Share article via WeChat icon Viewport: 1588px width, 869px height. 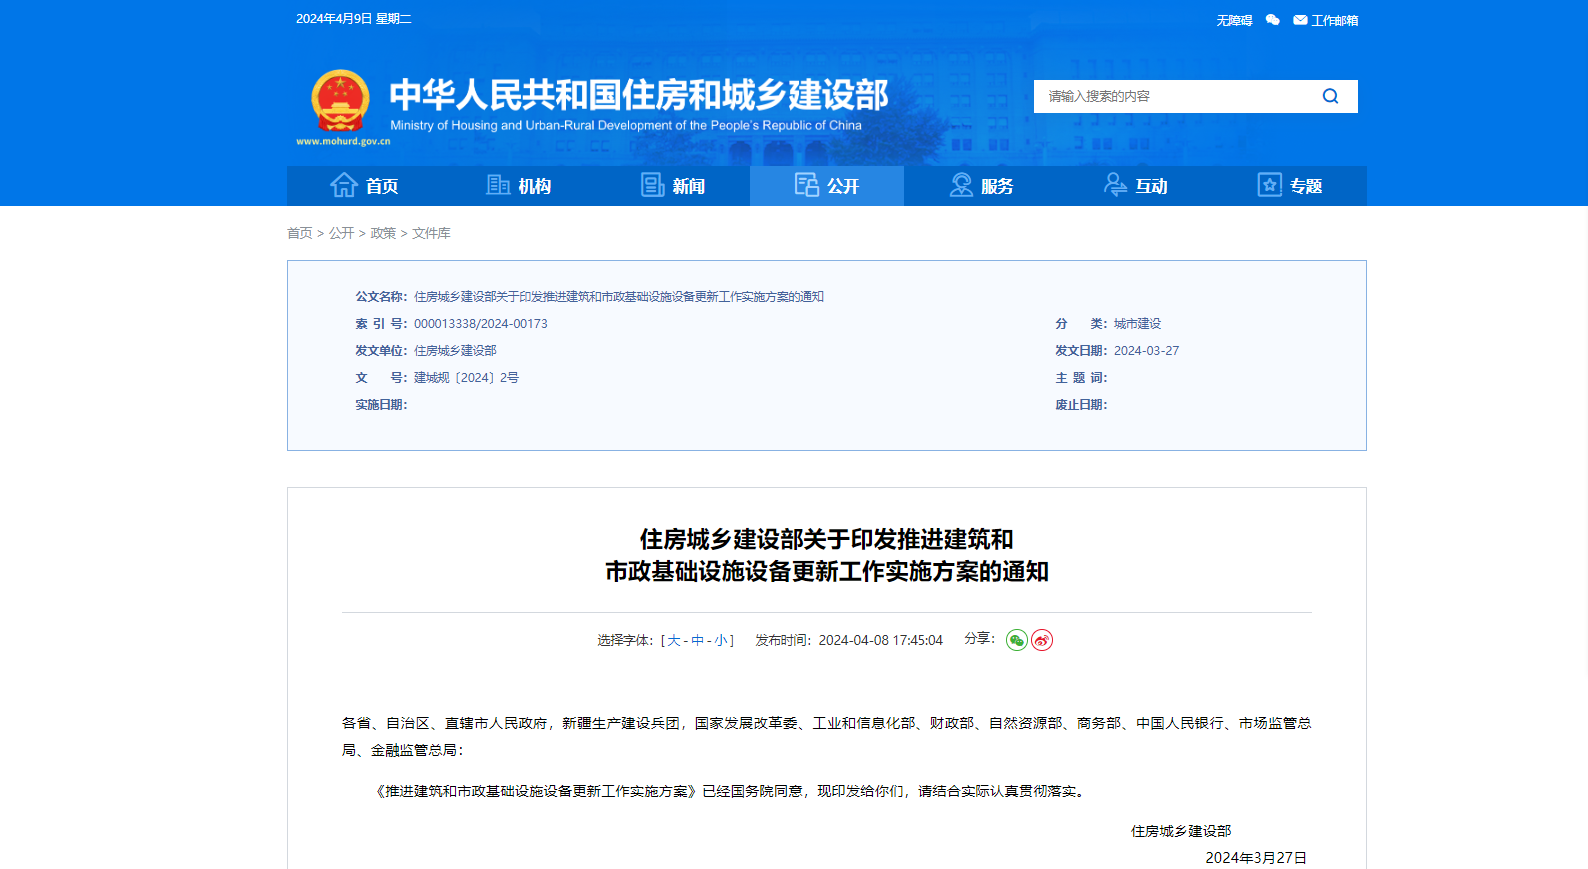pos(1017,640)
